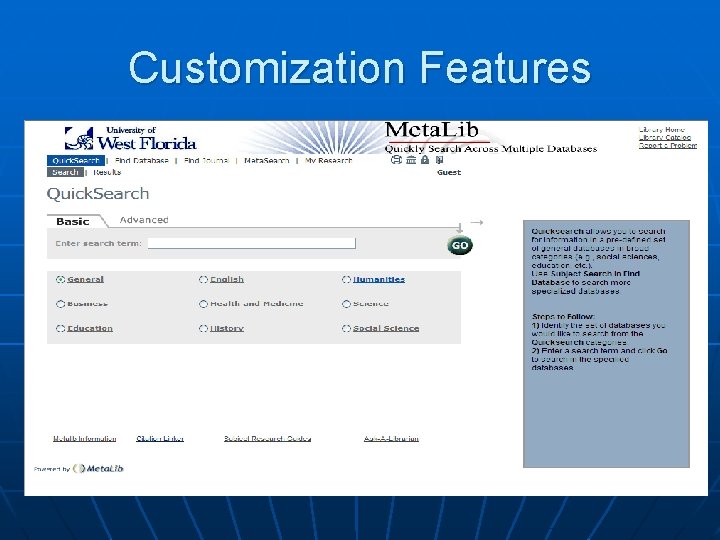Select the Social Science radio button
Image resolution: width=720 pixels, height=540 pixels.
346,328
